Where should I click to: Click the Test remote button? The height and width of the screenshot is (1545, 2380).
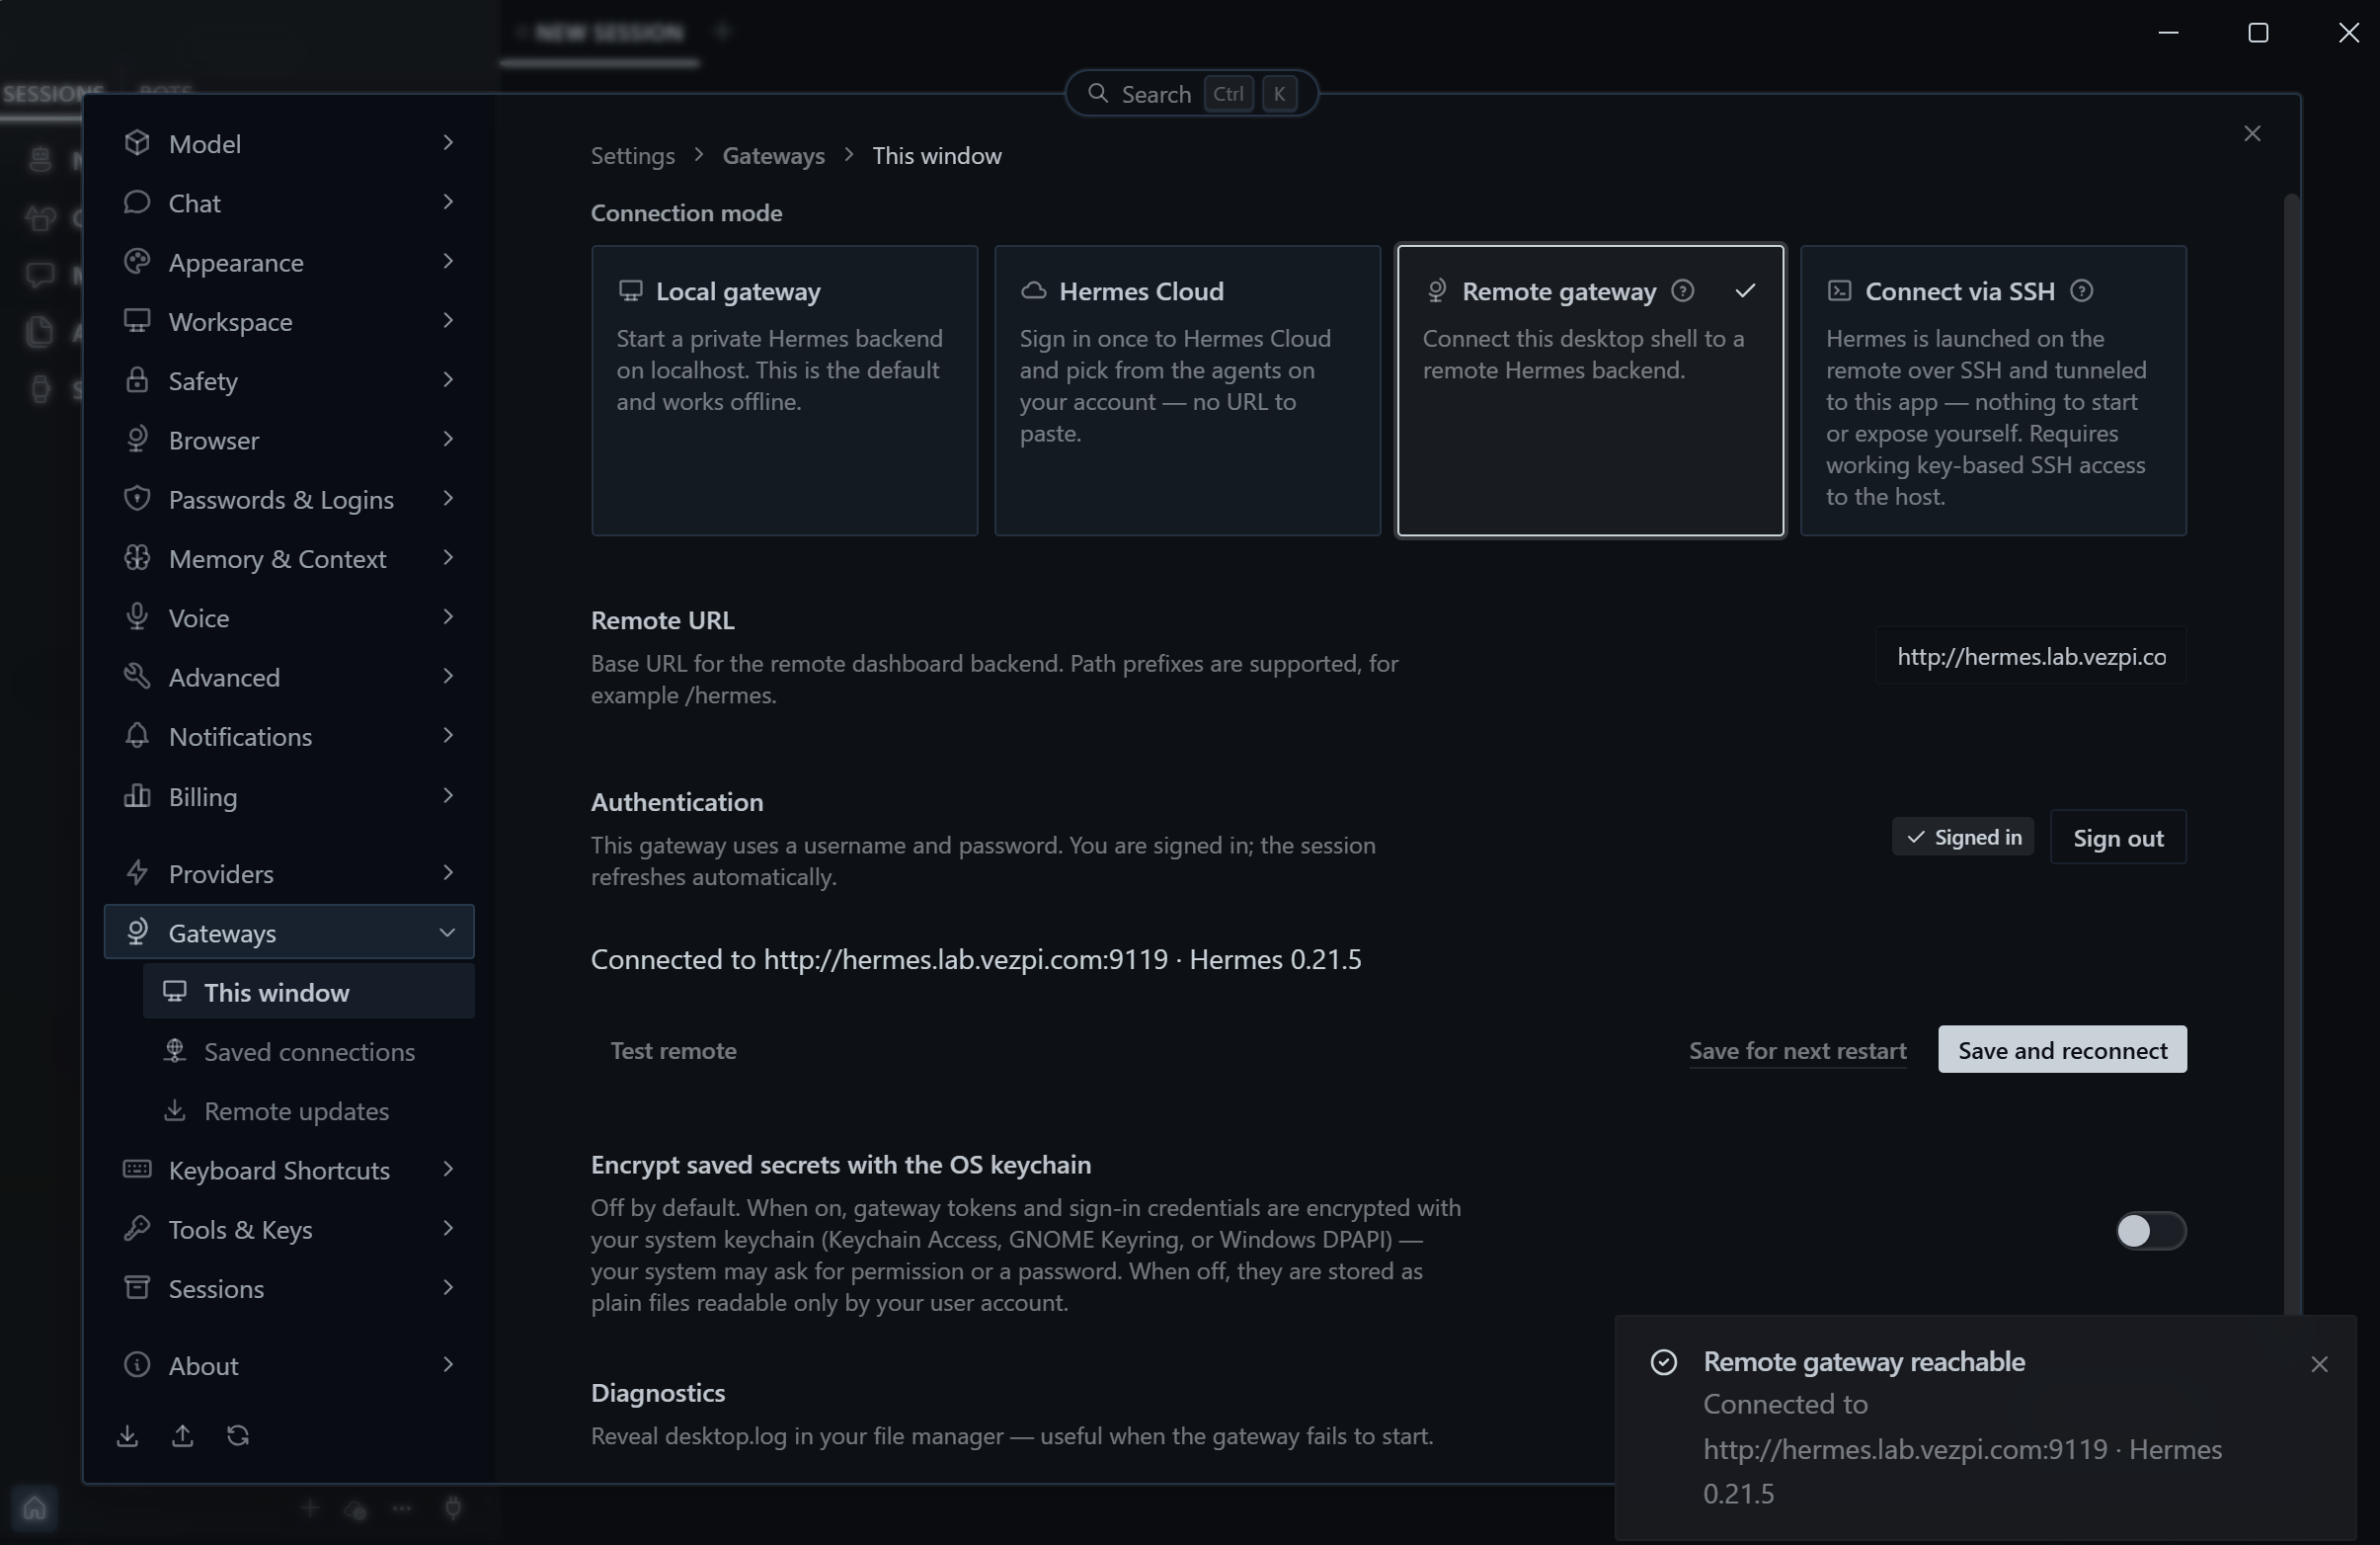tap(673, 1050)
